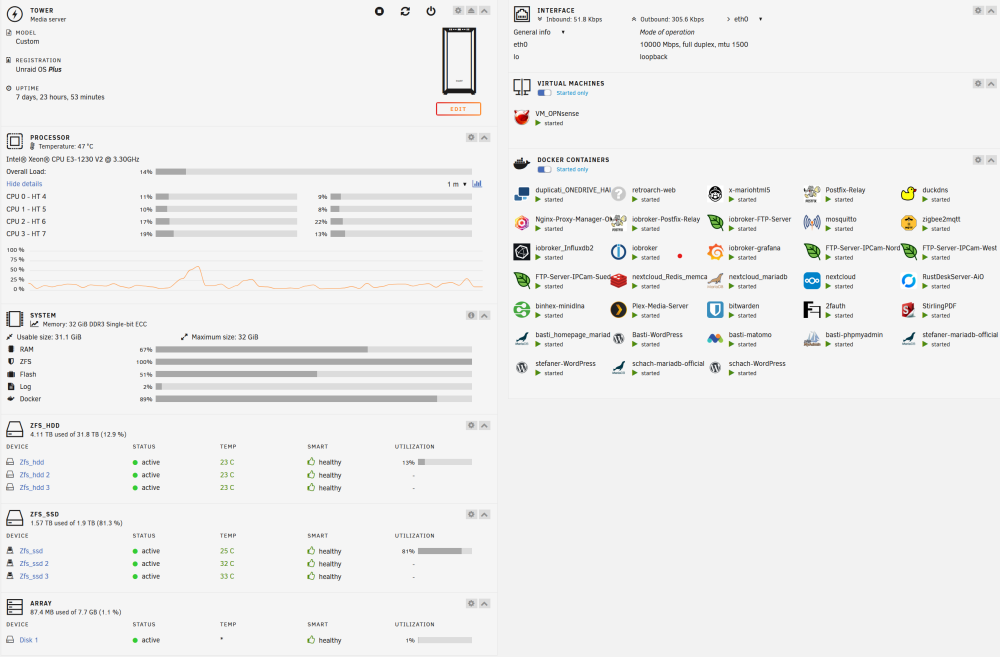Click the iobroker_Influxdb2 container icon
Screen dimensions: 1000x657
pos(522,252)
